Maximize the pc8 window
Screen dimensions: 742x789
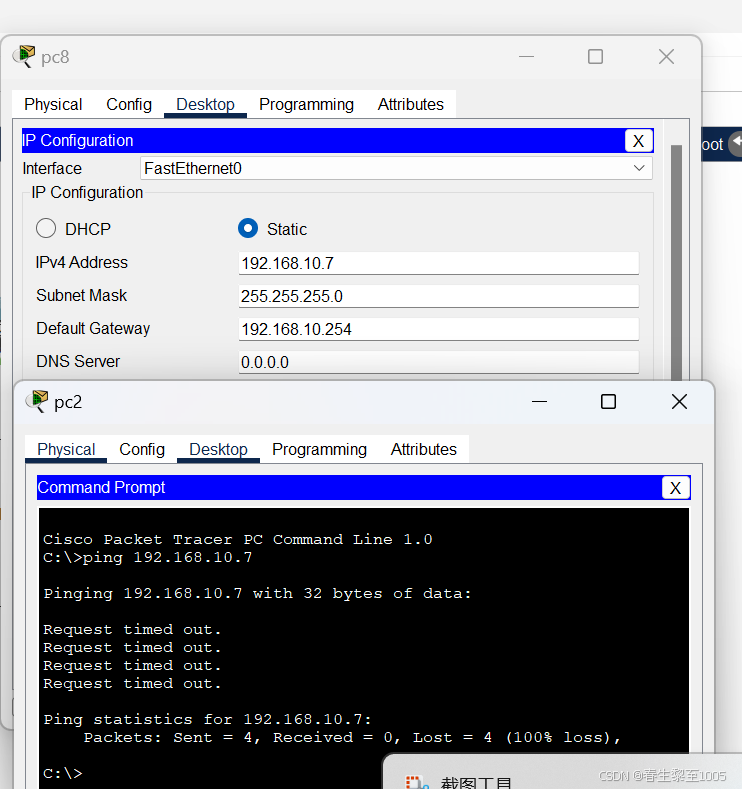596,56
